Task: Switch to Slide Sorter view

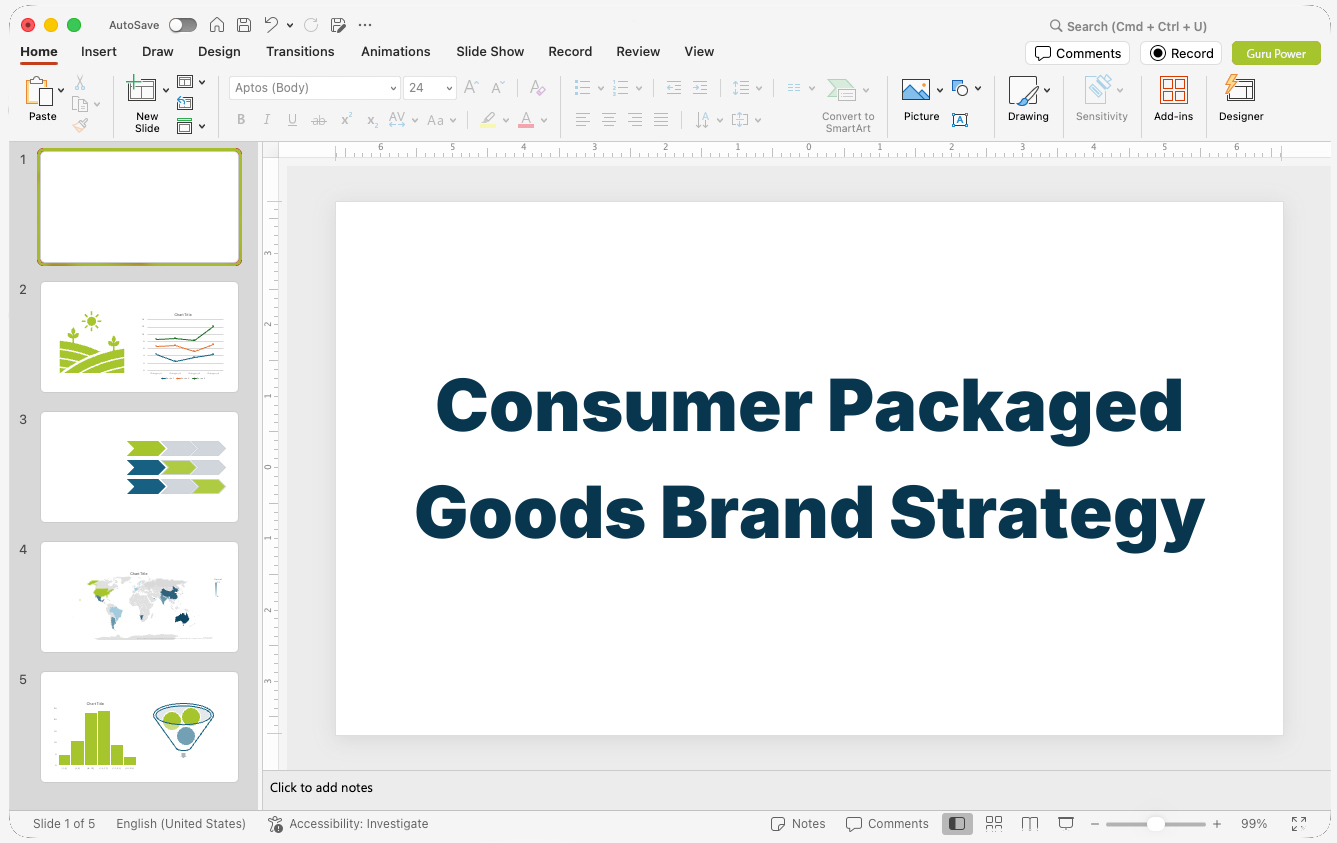Action: (x=994, y=824)
